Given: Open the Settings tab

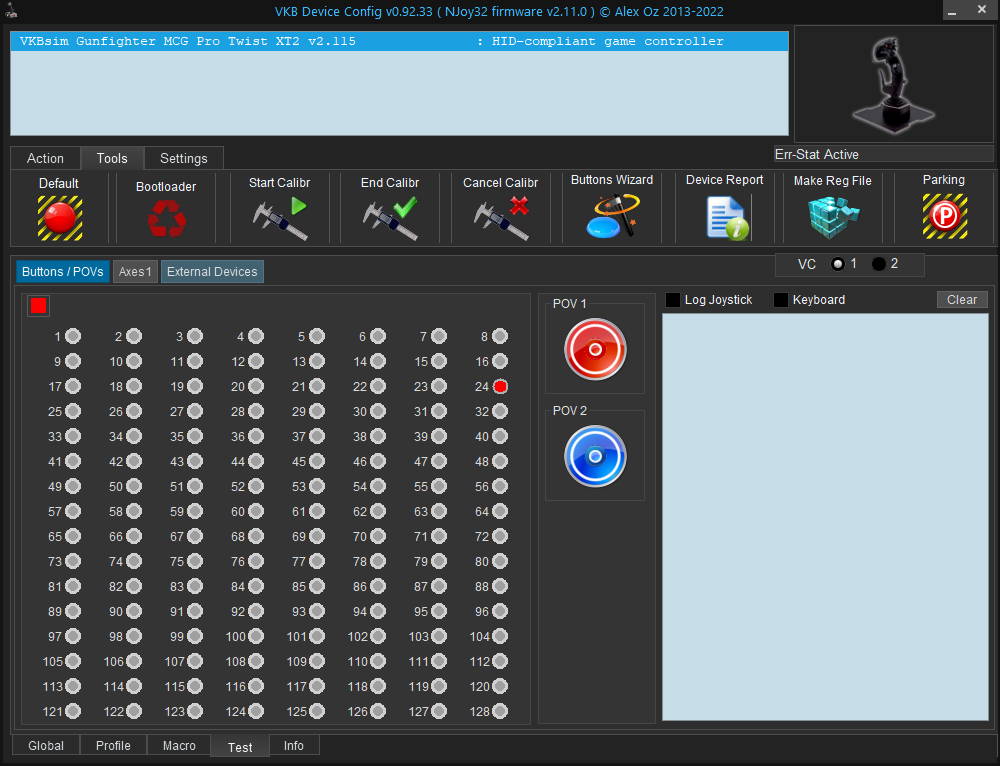Looking at the screenshot, I should (184, 158).
